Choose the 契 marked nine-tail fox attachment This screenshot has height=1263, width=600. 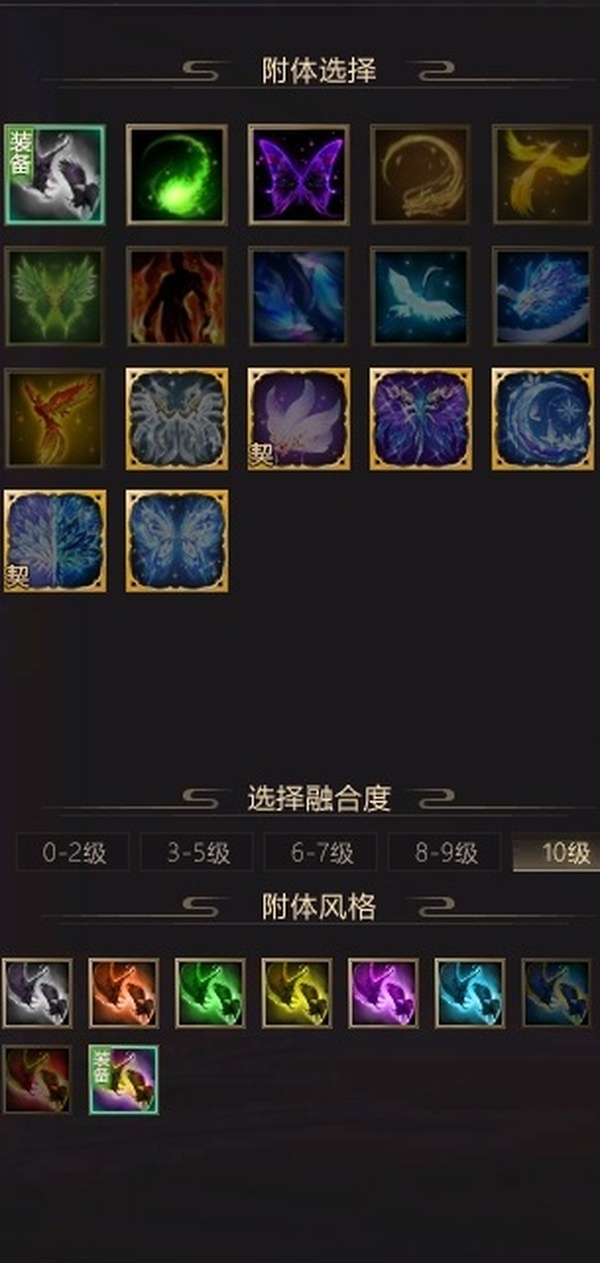298,418
